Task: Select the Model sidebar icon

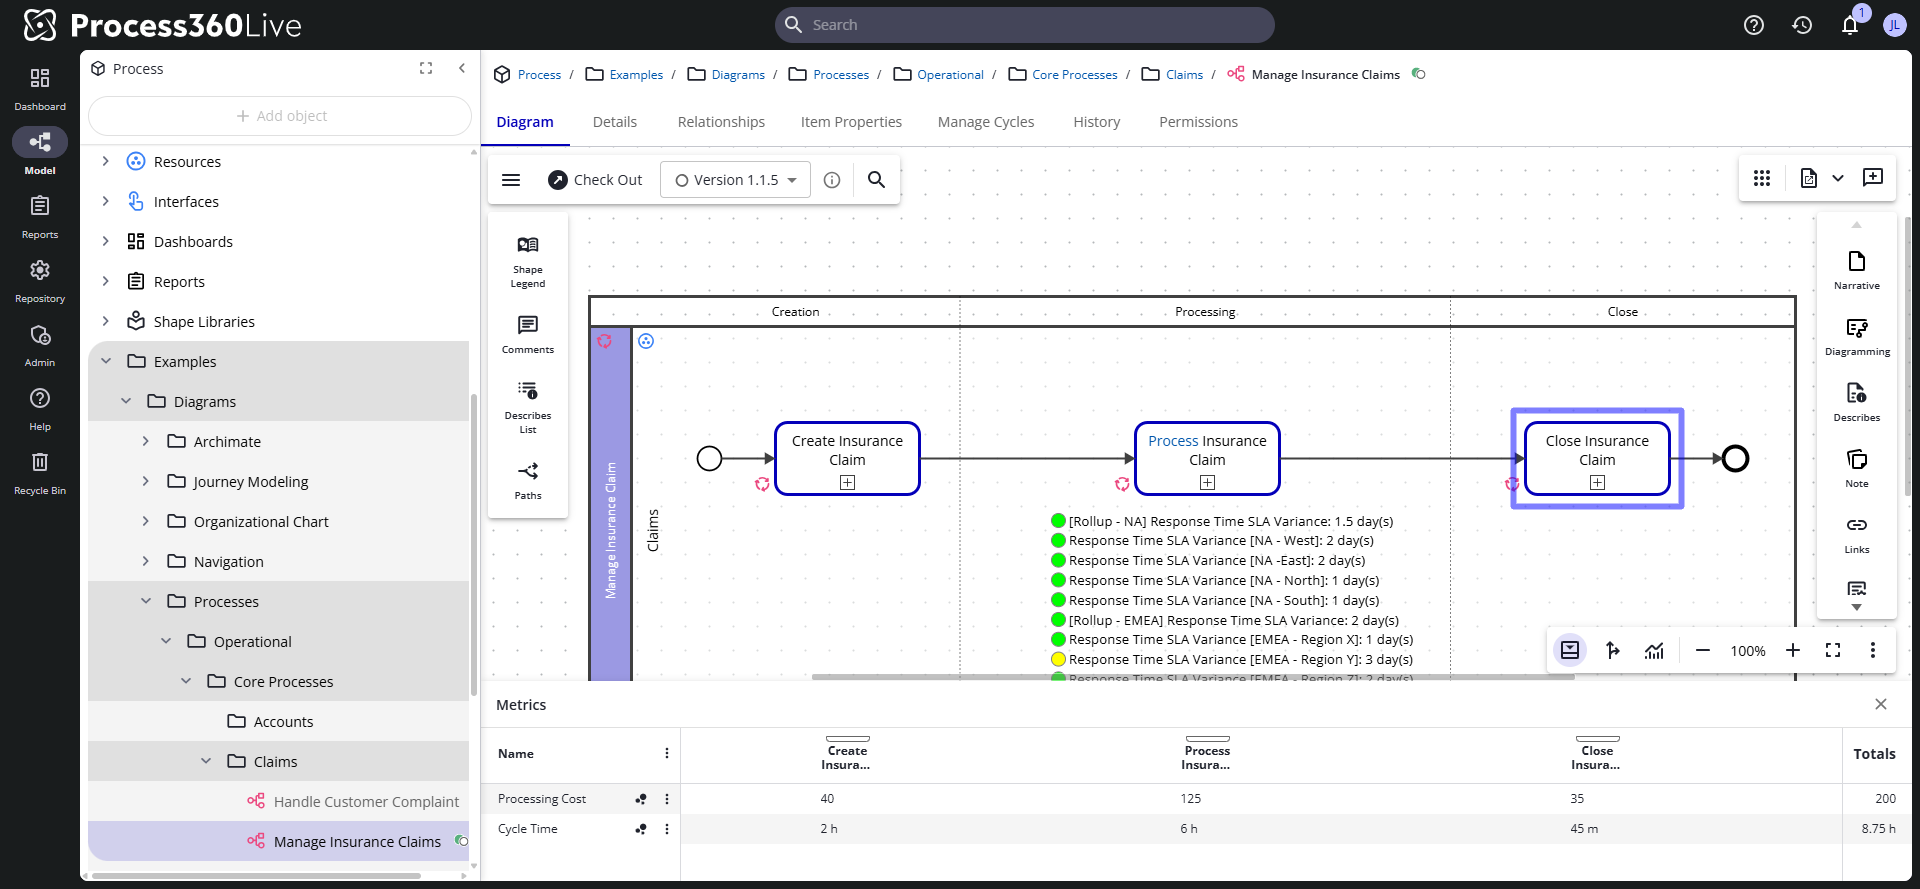Action: click(40, 152)
